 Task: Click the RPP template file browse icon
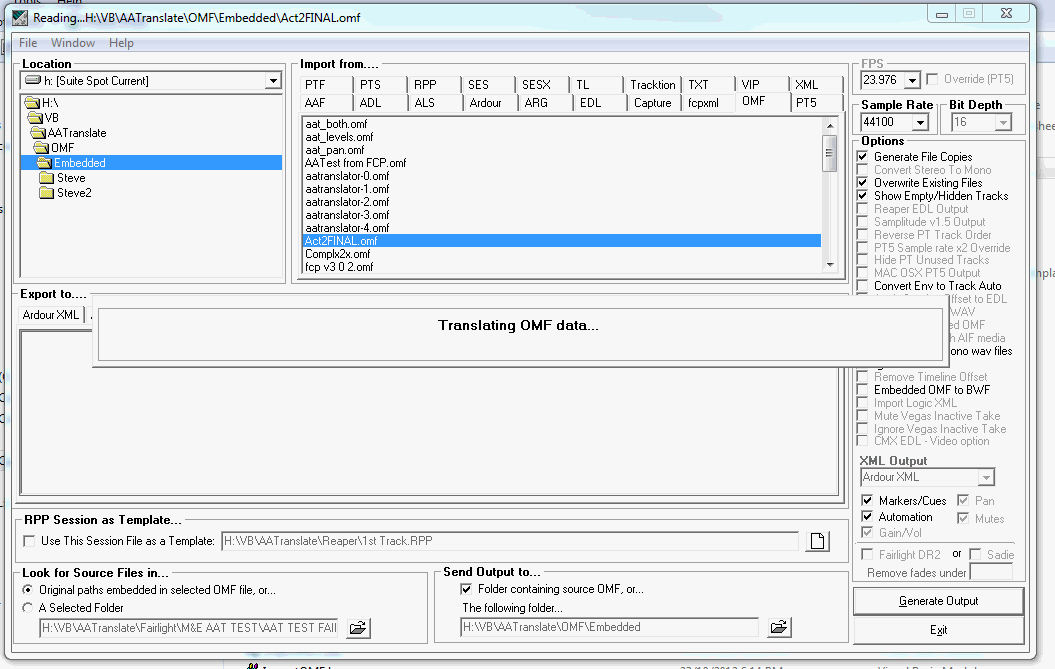(818, 541)
